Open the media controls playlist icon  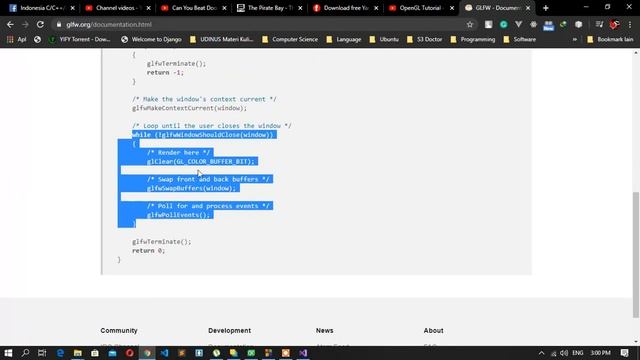click(599, 24)
